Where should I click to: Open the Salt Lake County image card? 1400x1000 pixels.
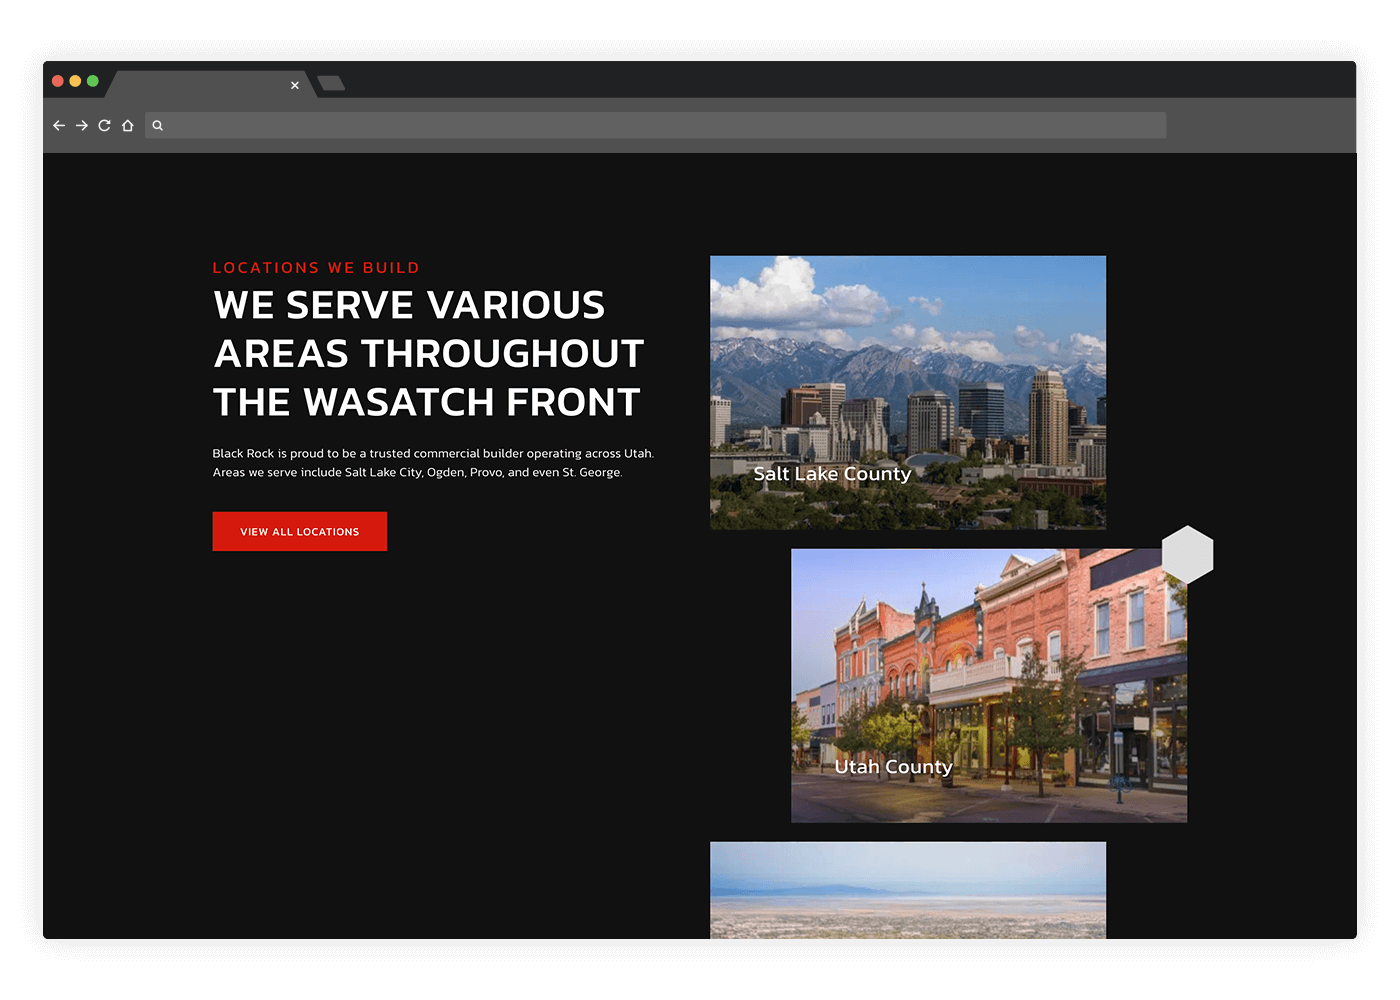click(x=908, y=393)
